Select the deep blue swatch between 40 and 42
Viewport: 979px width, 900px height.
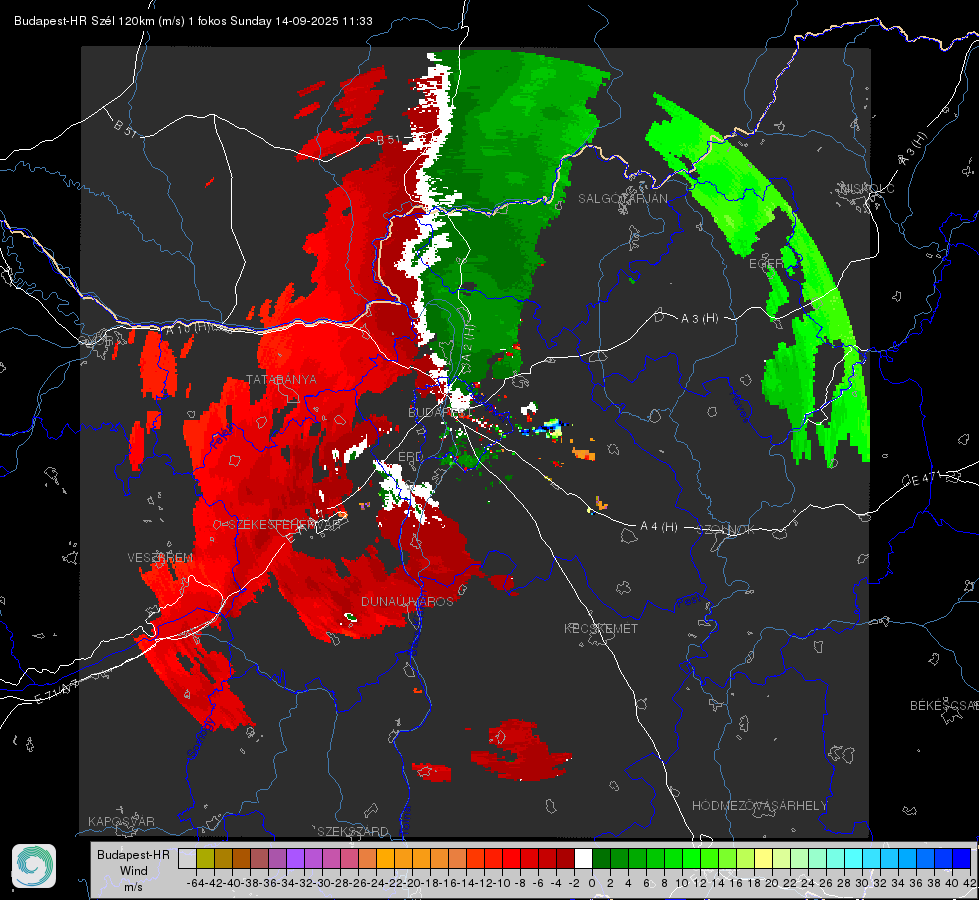(962, 858)
